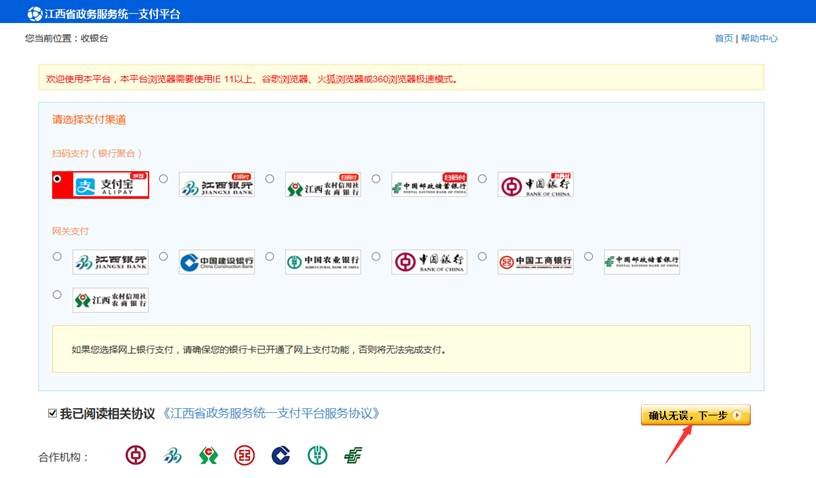Click the 请选择支付渠道 heading
816x478 pixels.
tap(89, 120)
